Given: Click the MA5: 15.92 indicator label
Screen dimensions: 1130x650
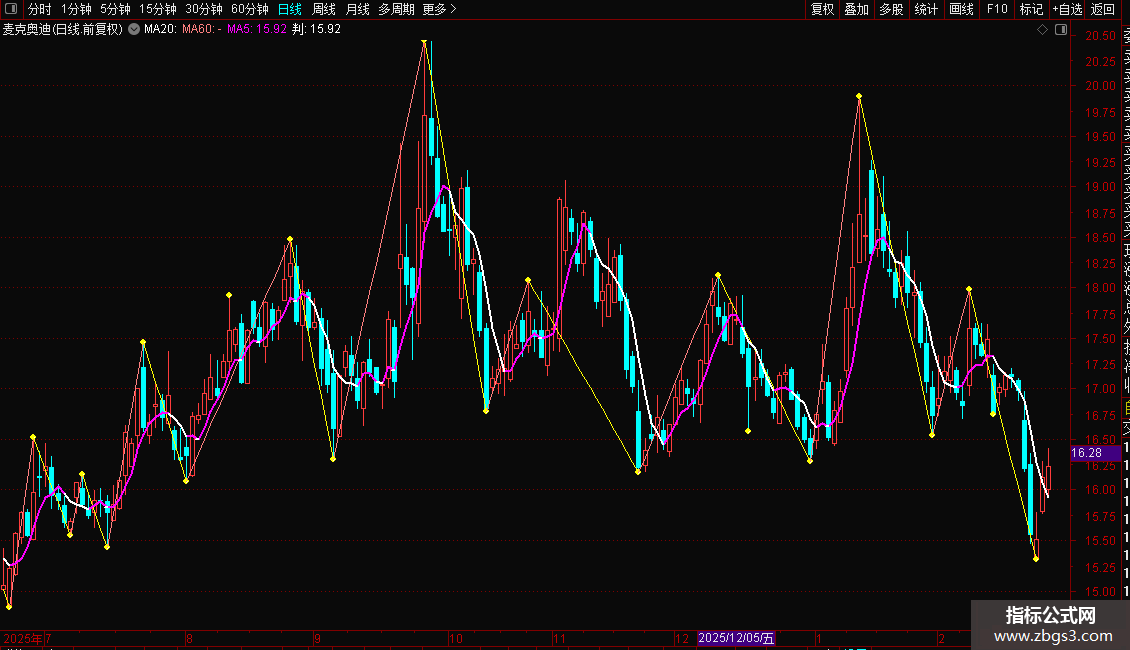Looking at the screenshot, I should pyautogui.click(x=257, y=30).
